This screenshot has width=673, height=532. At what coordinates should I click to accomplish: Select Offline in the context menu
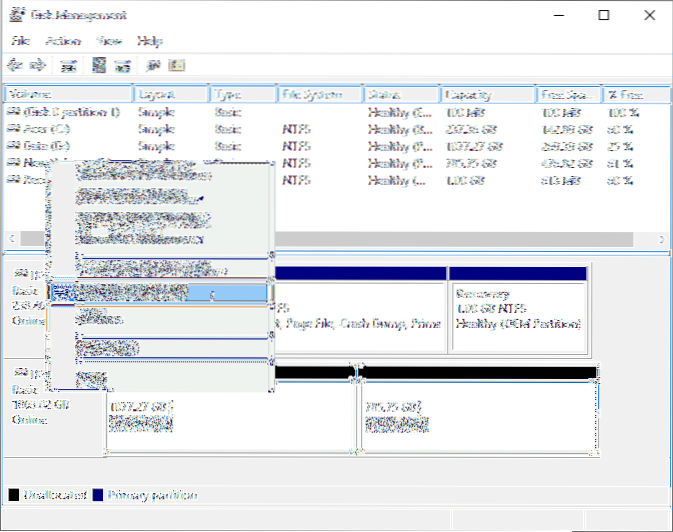pos(100,320)
